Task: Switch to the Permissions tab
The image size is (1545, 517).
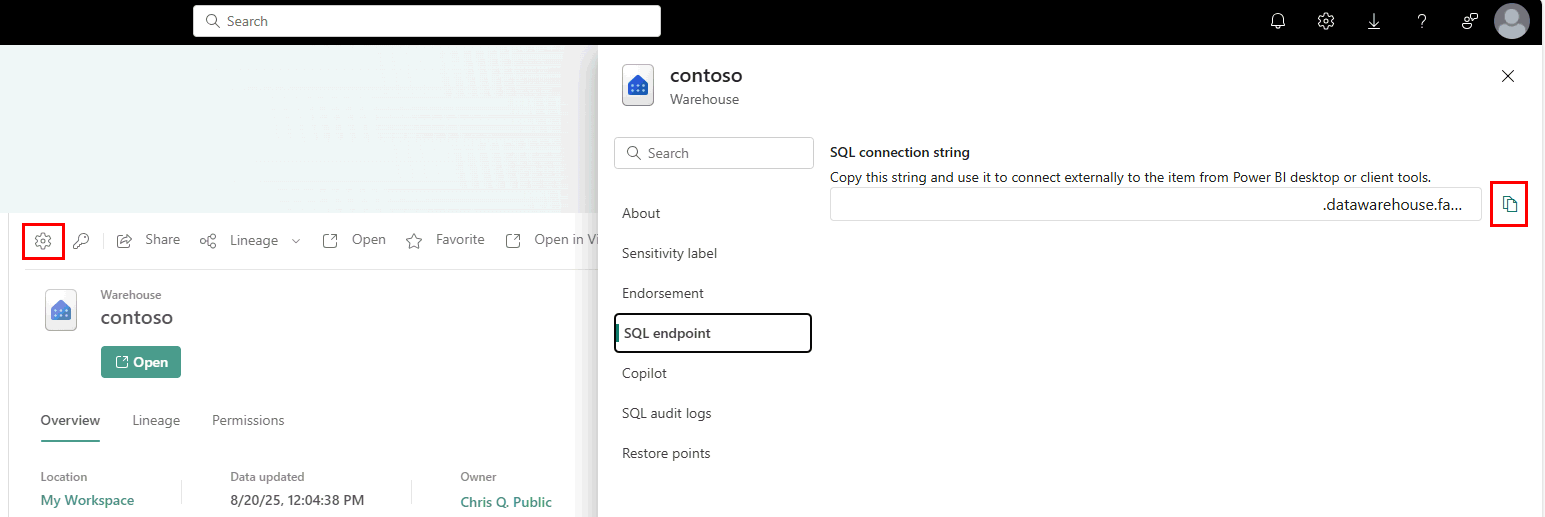Action: tap(248, 420)
